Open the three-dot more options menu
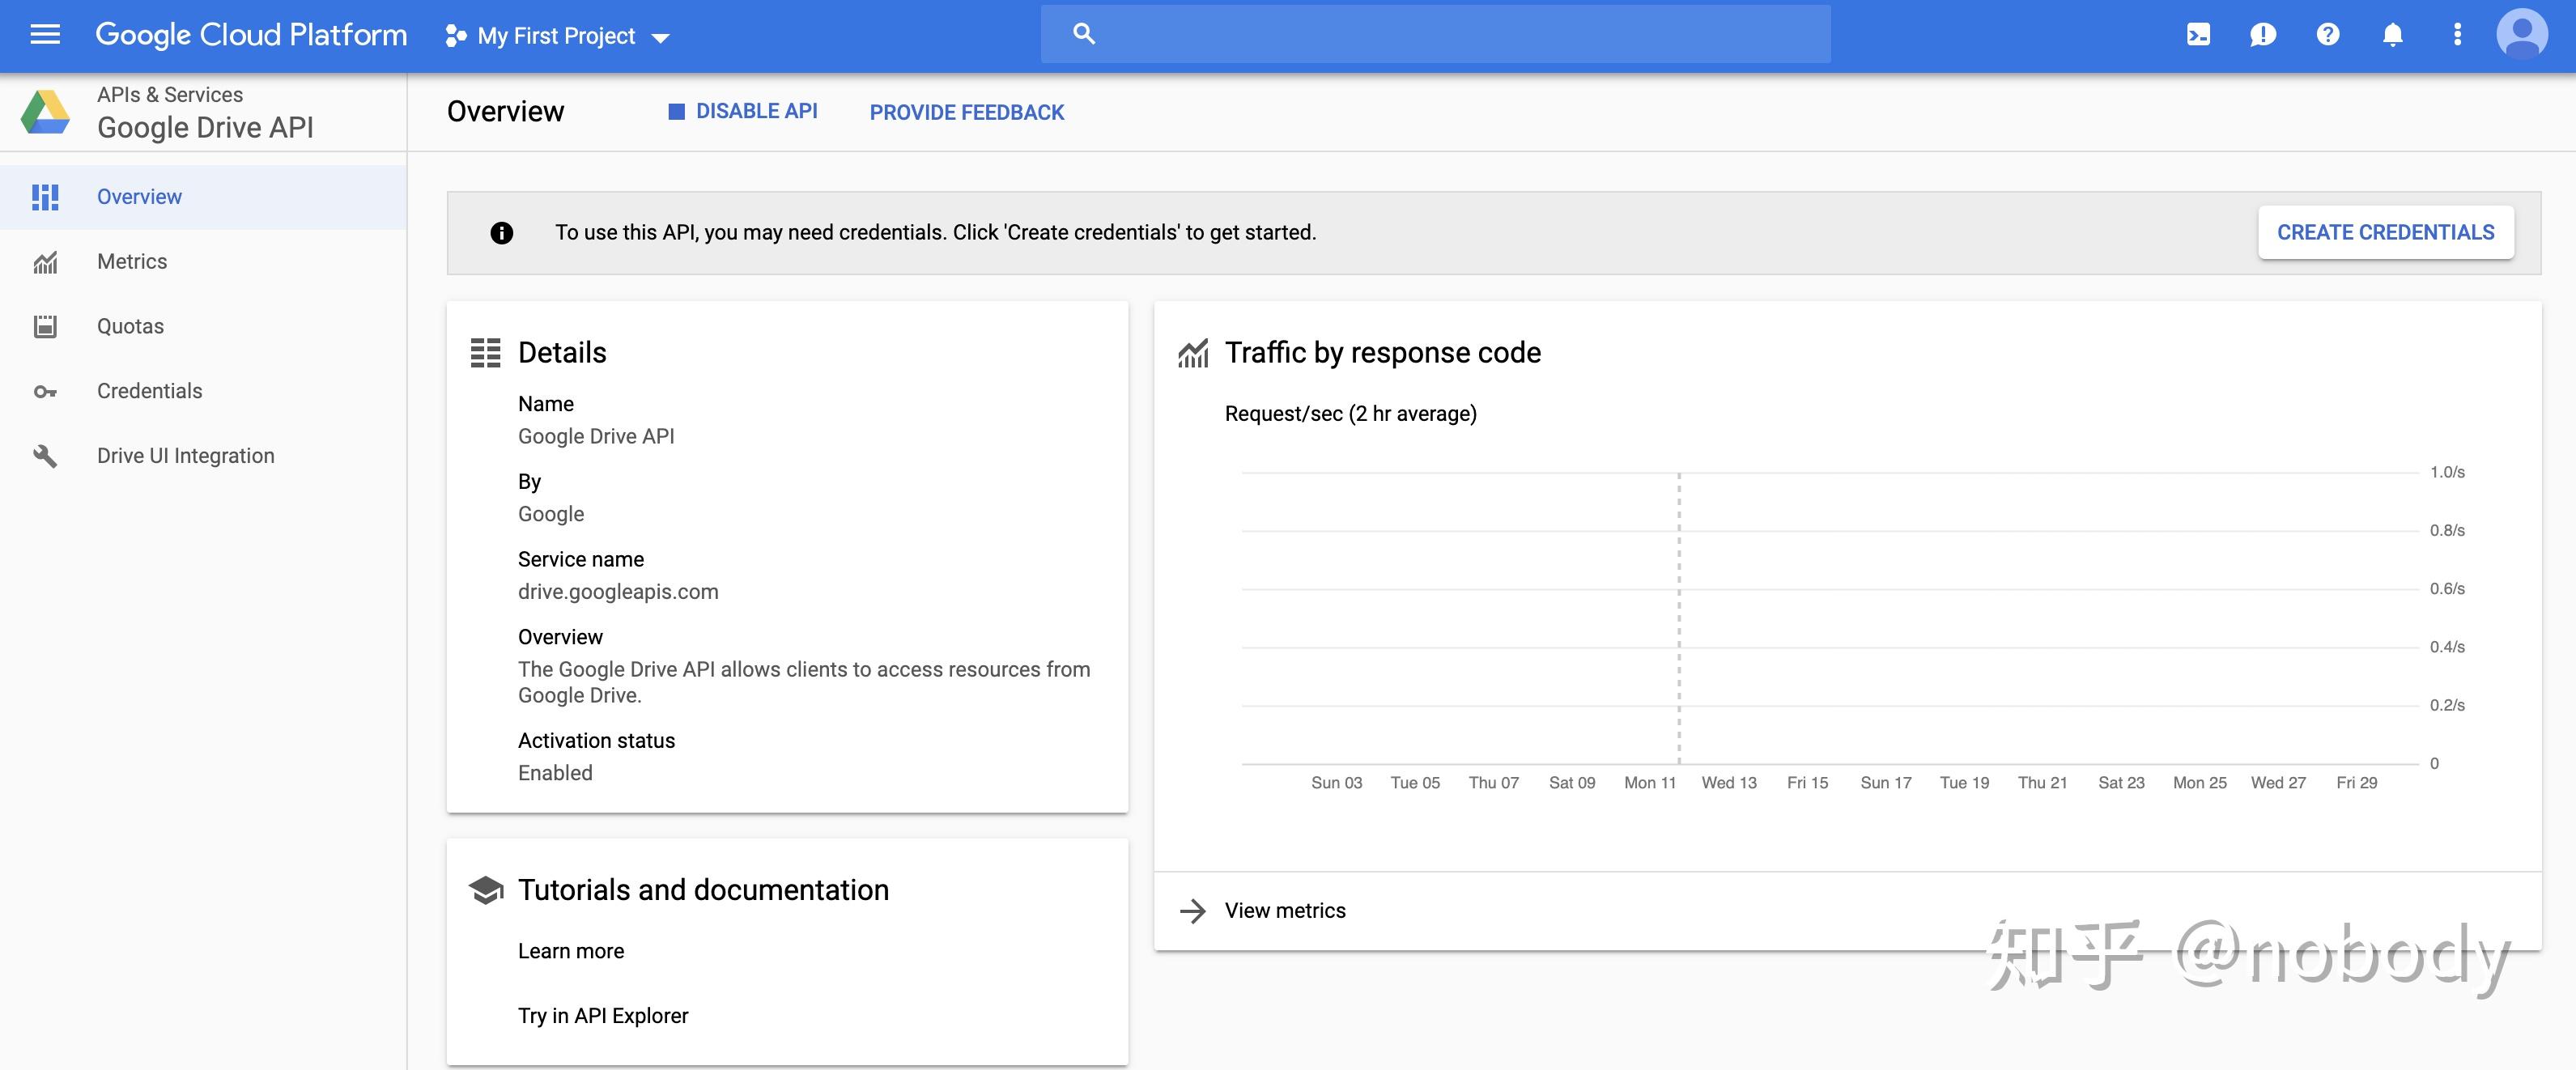 coord(2457,34)
